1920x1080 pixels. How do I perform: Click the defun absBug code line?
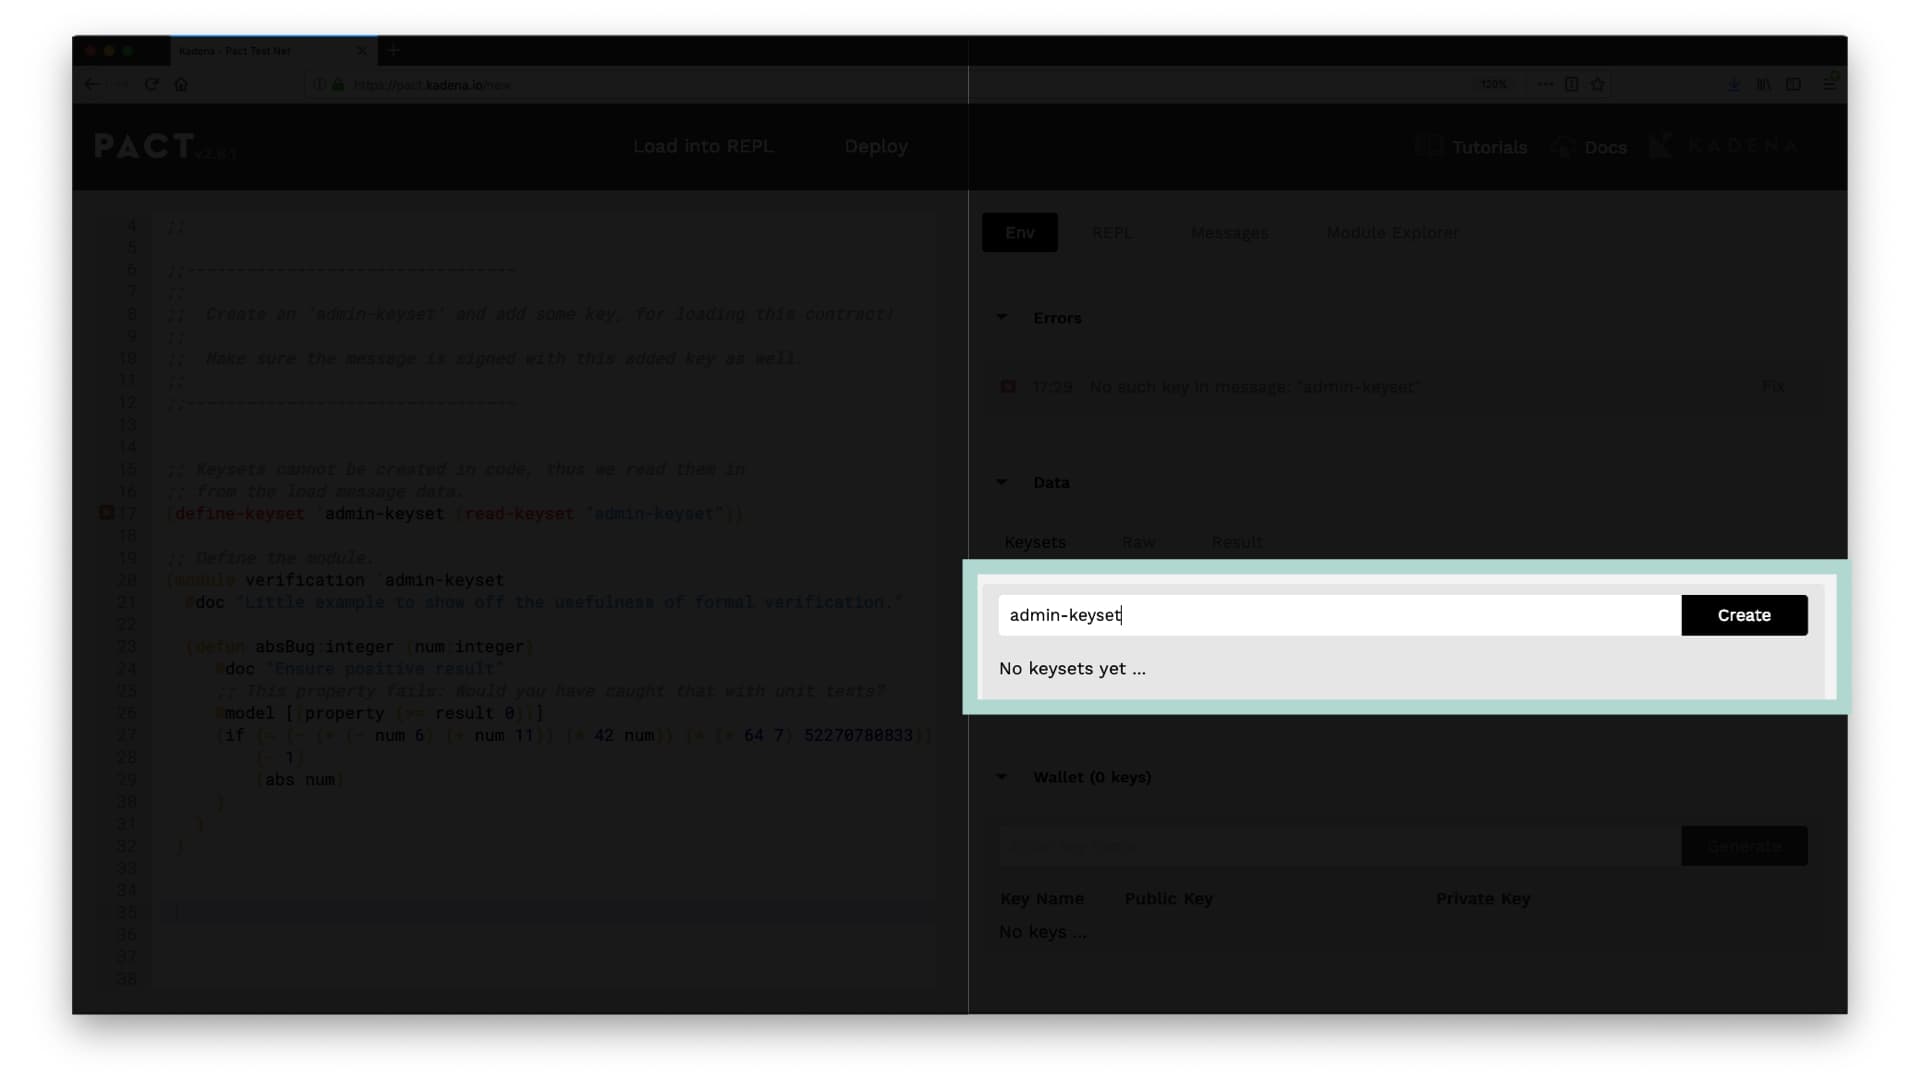361,647
